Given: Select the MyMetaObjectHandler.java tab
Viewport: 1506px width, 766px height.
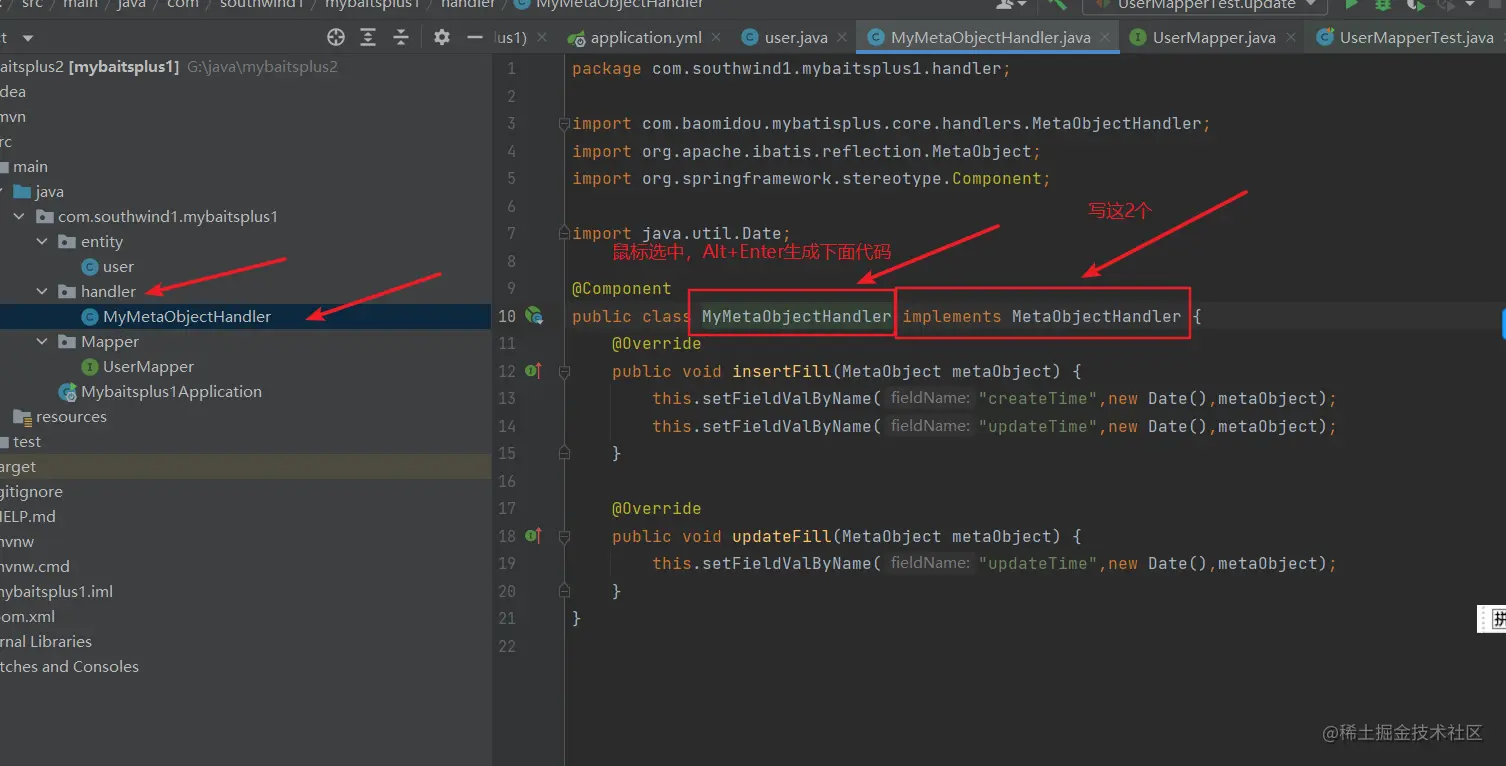Looking at the screenshot, I should click(x=990, y=38).
